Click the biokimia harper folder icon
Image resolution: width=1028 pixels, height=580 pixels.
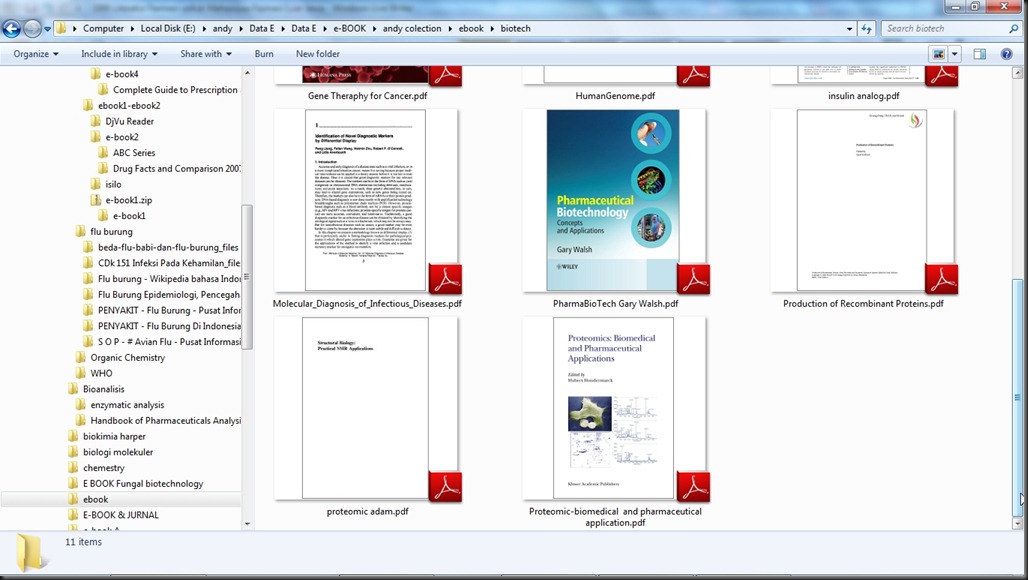(x=73, y=436)
